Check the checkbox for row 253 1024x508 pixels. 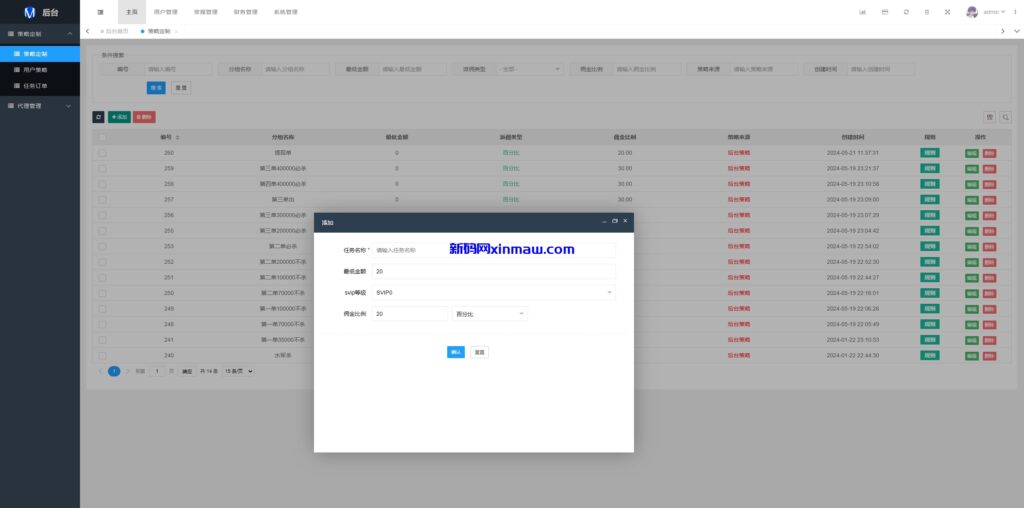click(103, 246)
